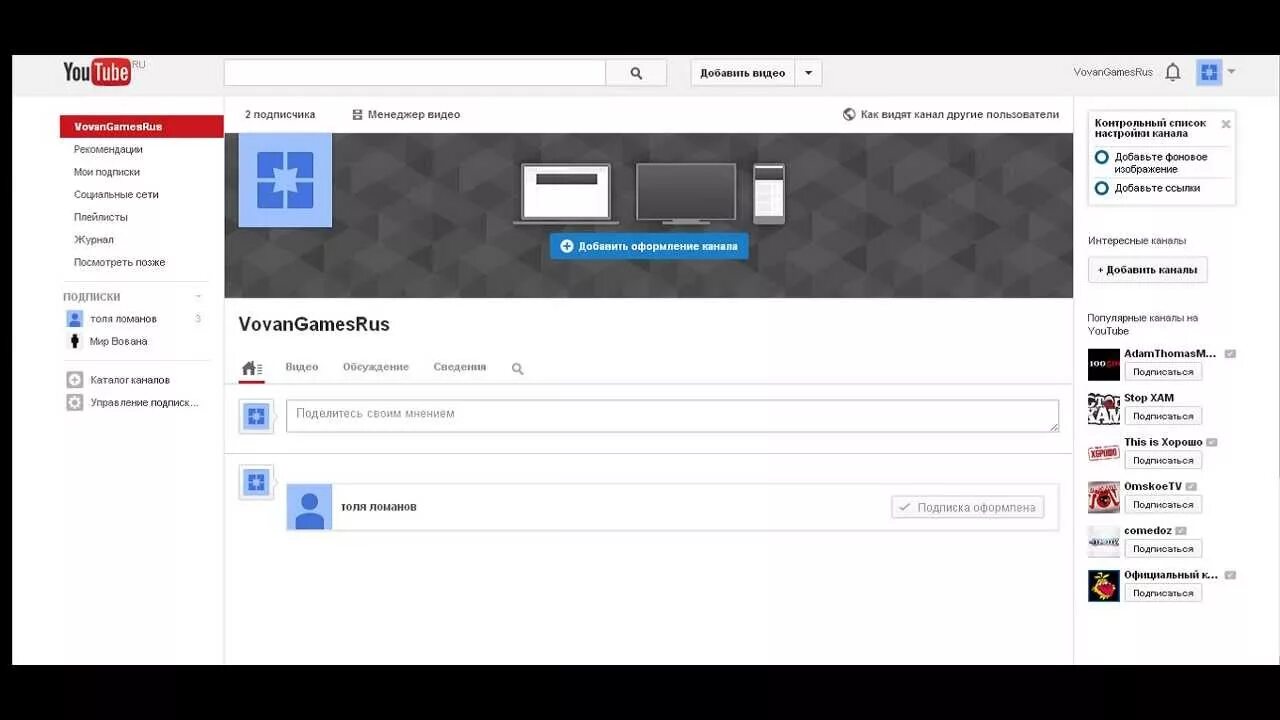The width and height of the screenshot is (1280, 720).
Task: Switch to the Сведения tab
Action: tap(460, 367)
